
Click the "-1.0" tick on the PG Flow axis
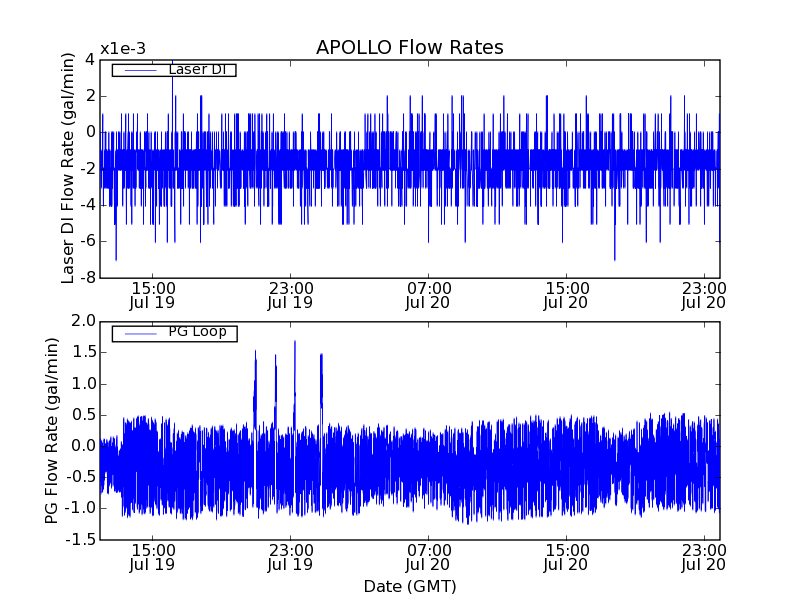pyautogui.click(x=80, y=508)
